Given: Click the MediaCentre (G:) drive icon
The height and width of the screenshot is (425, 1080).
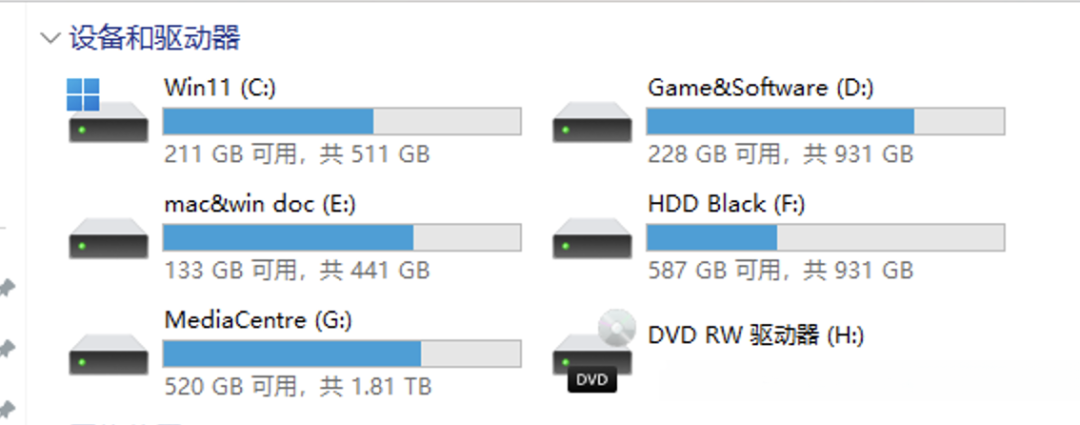Looking at the screenshot, I should [x=108, y=354].
